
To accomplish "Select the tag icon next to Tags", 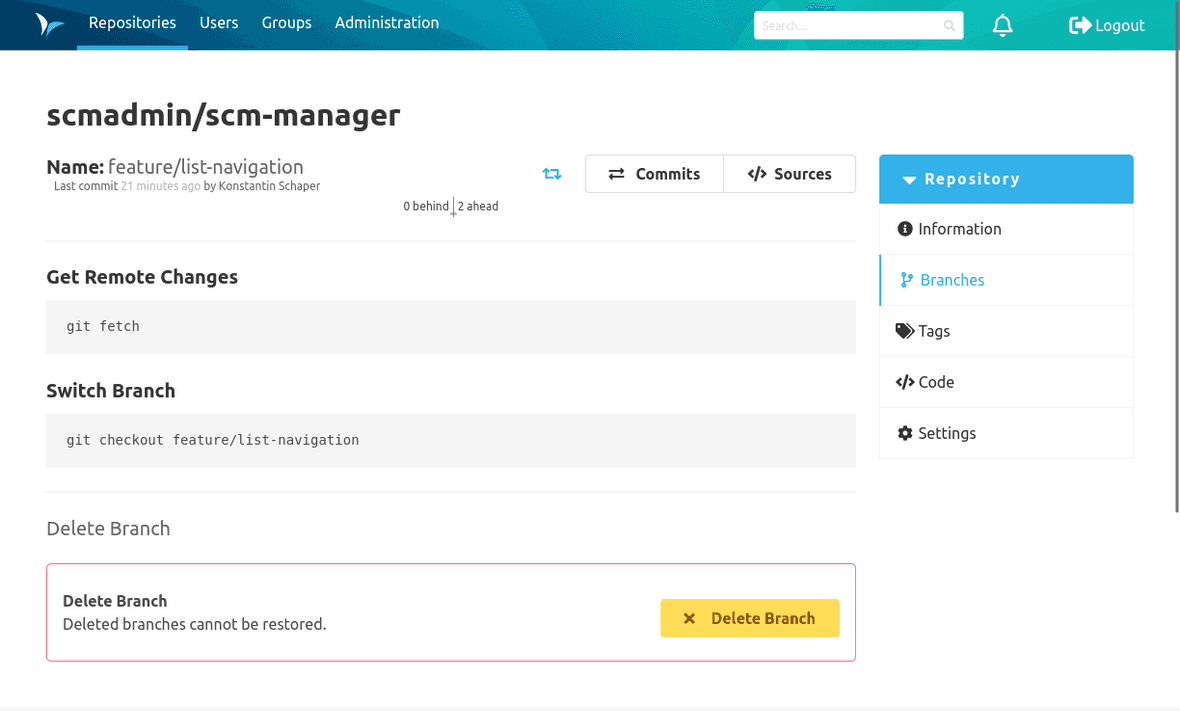I will pos(905,330).
